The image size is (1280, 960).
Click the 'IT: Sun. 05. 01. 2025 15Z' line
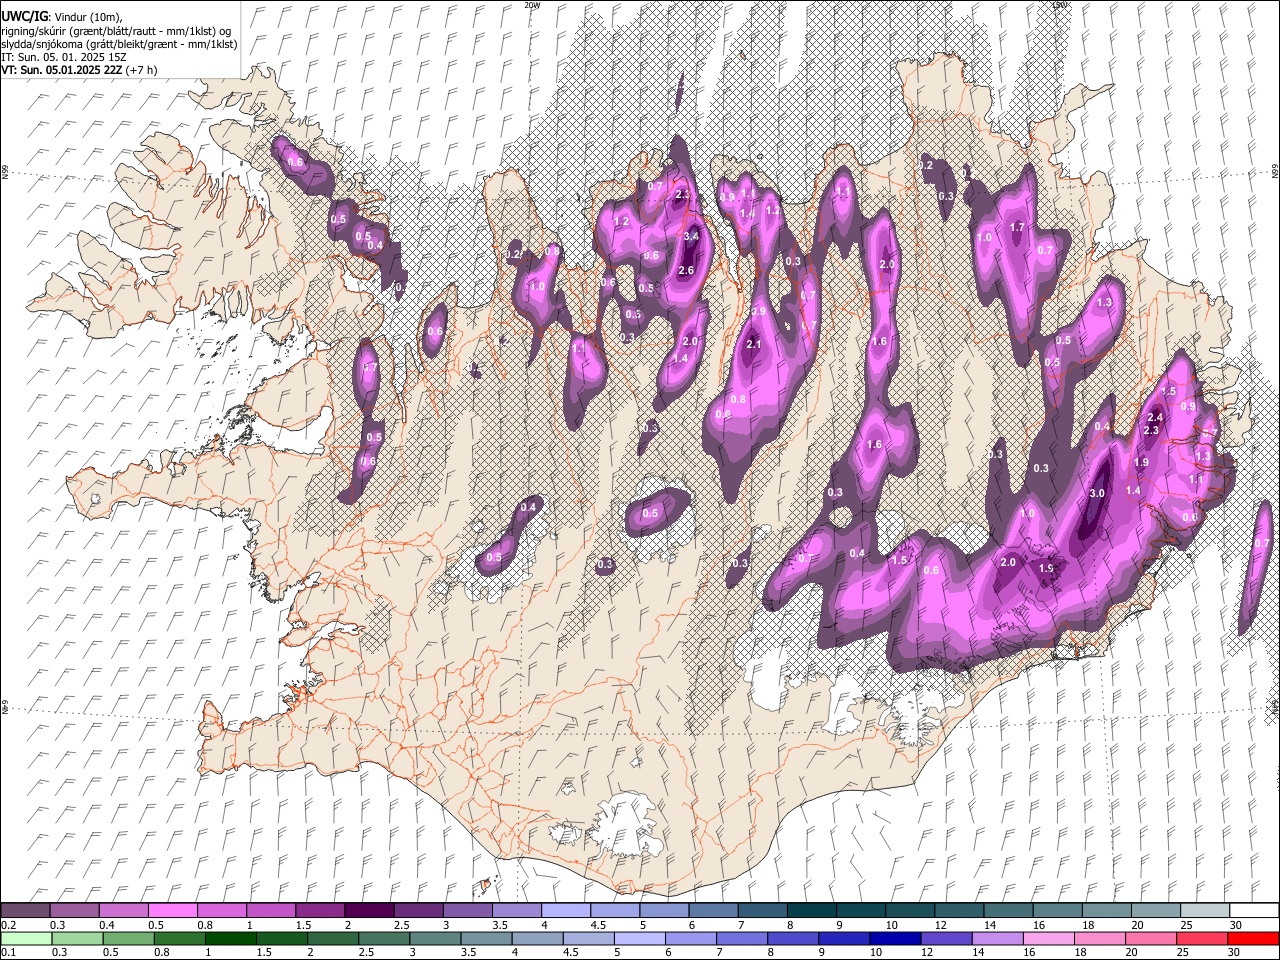64,57
